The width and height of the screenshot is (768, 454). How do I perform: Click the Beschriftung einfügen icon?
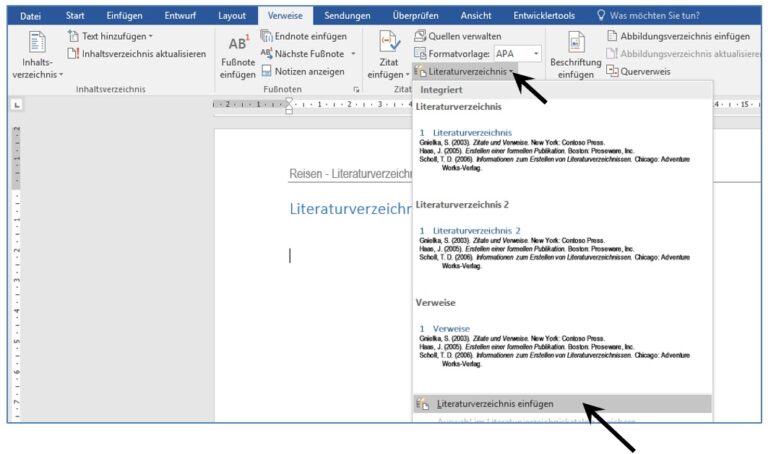coord(576,42)
